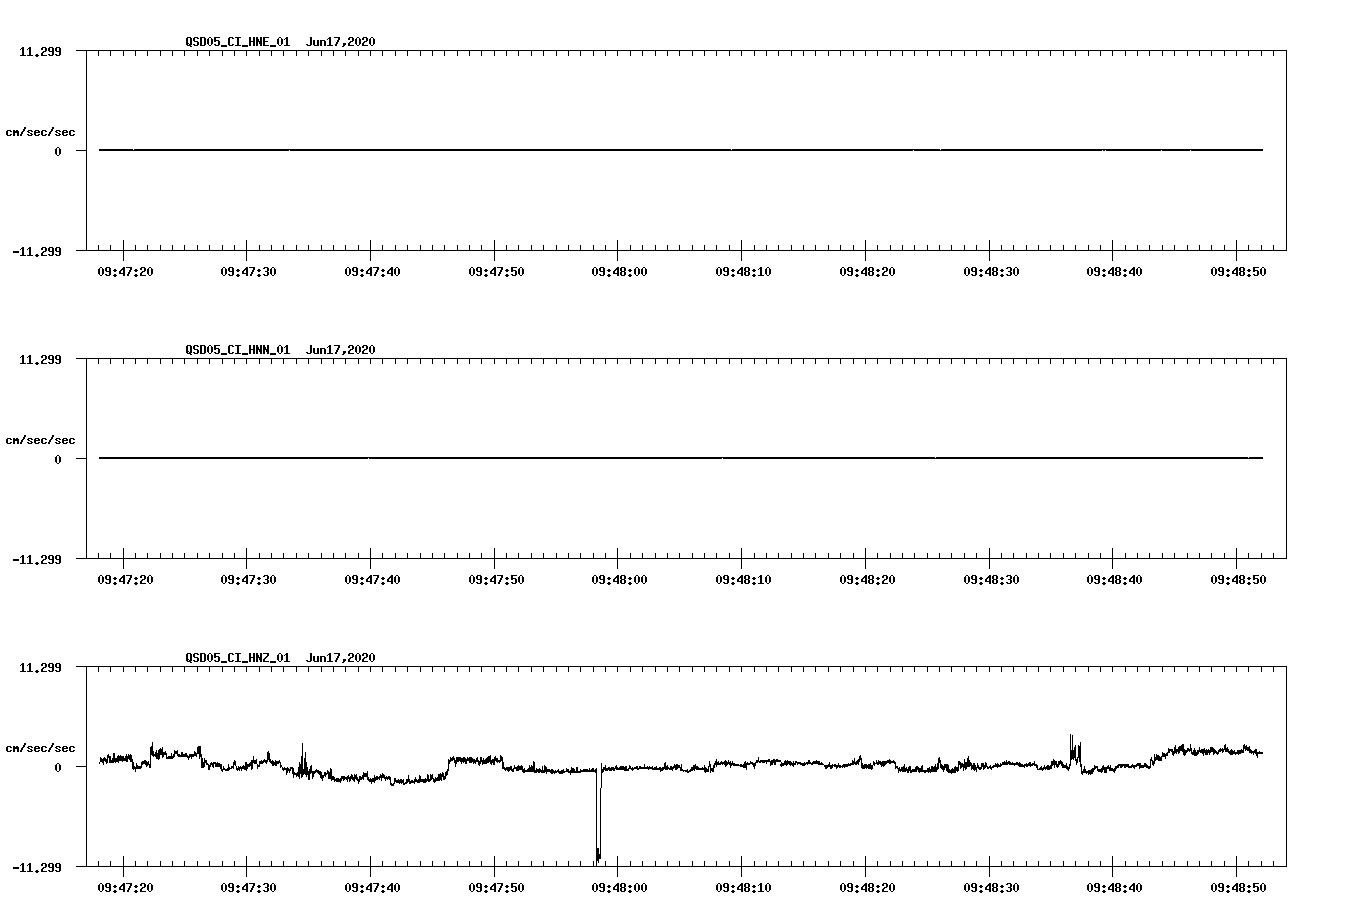Image resolution: width=1358 pixels, height=924 pixels.
Task: Select 09:47:40 tick label under HNN plot
Action: point(372,580)
